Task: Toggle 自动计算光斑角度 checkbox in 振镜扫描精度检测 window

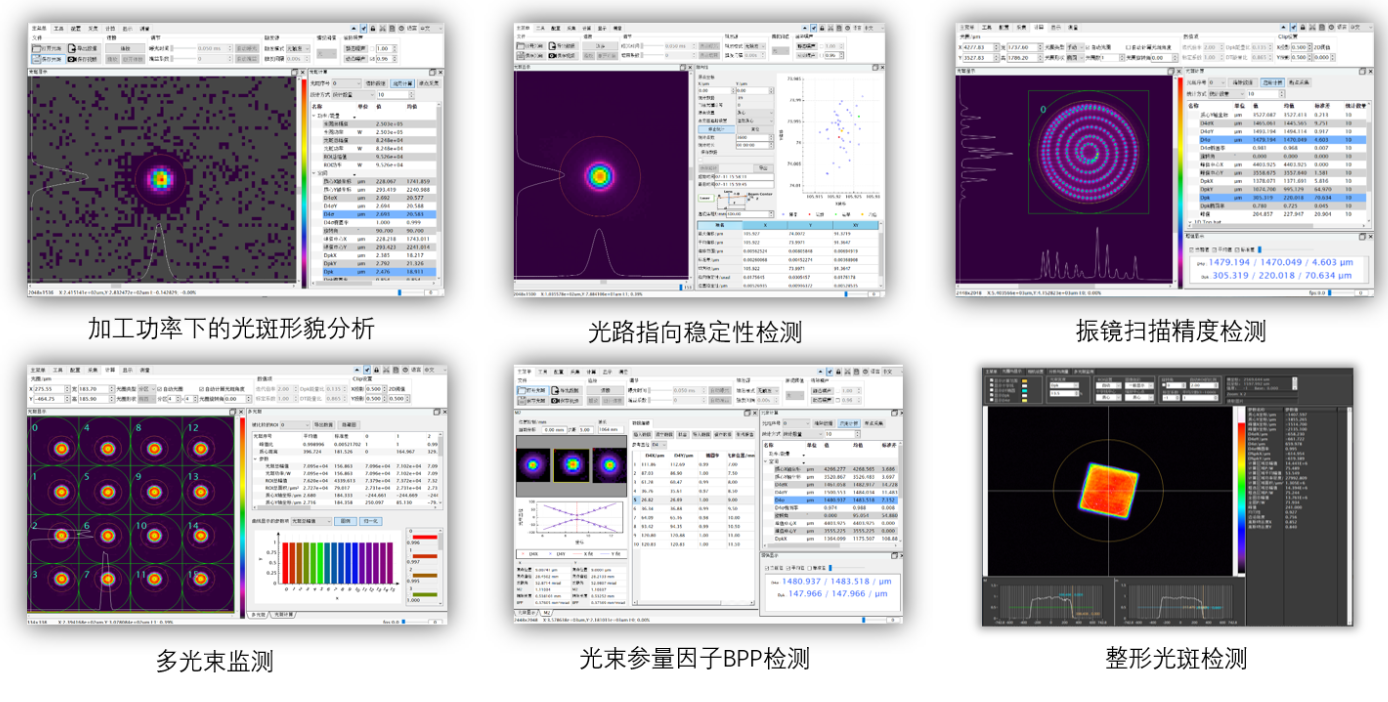Action: pyautogui.click(x=1128, y=47)
